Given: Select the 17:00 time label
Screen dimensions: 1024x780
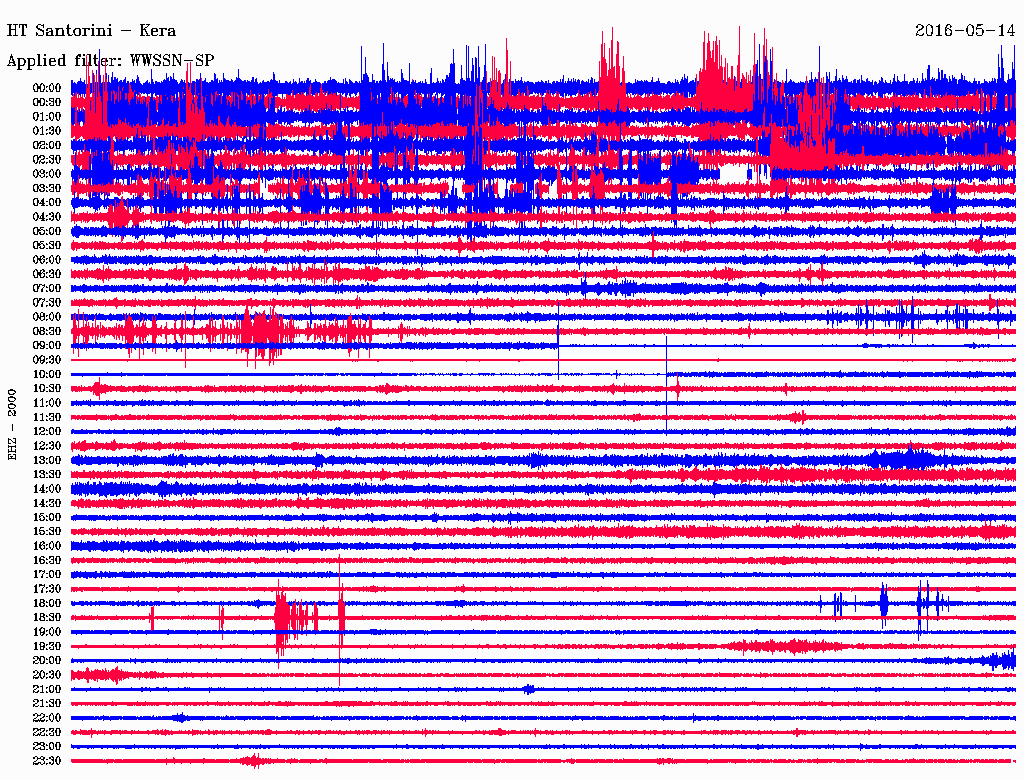Looking at the screenshot, I should click(47, 575).
